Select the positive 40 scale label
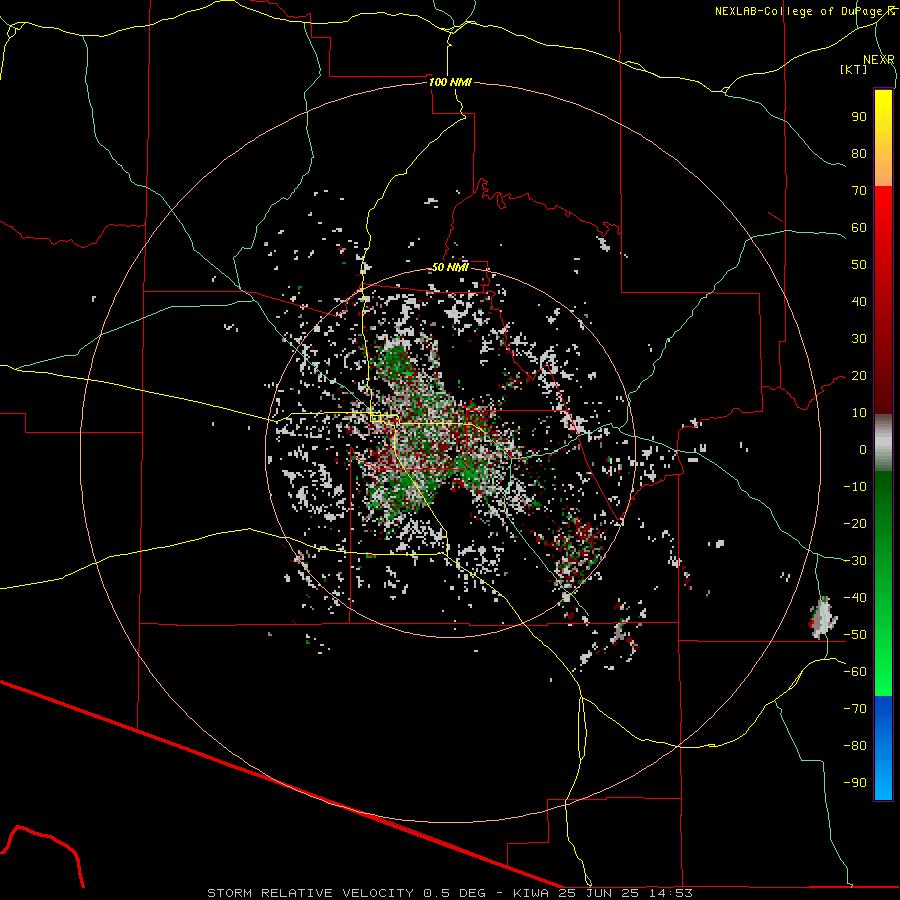The height and width of the screenshot is (900, 900). (x=859, y=302)
